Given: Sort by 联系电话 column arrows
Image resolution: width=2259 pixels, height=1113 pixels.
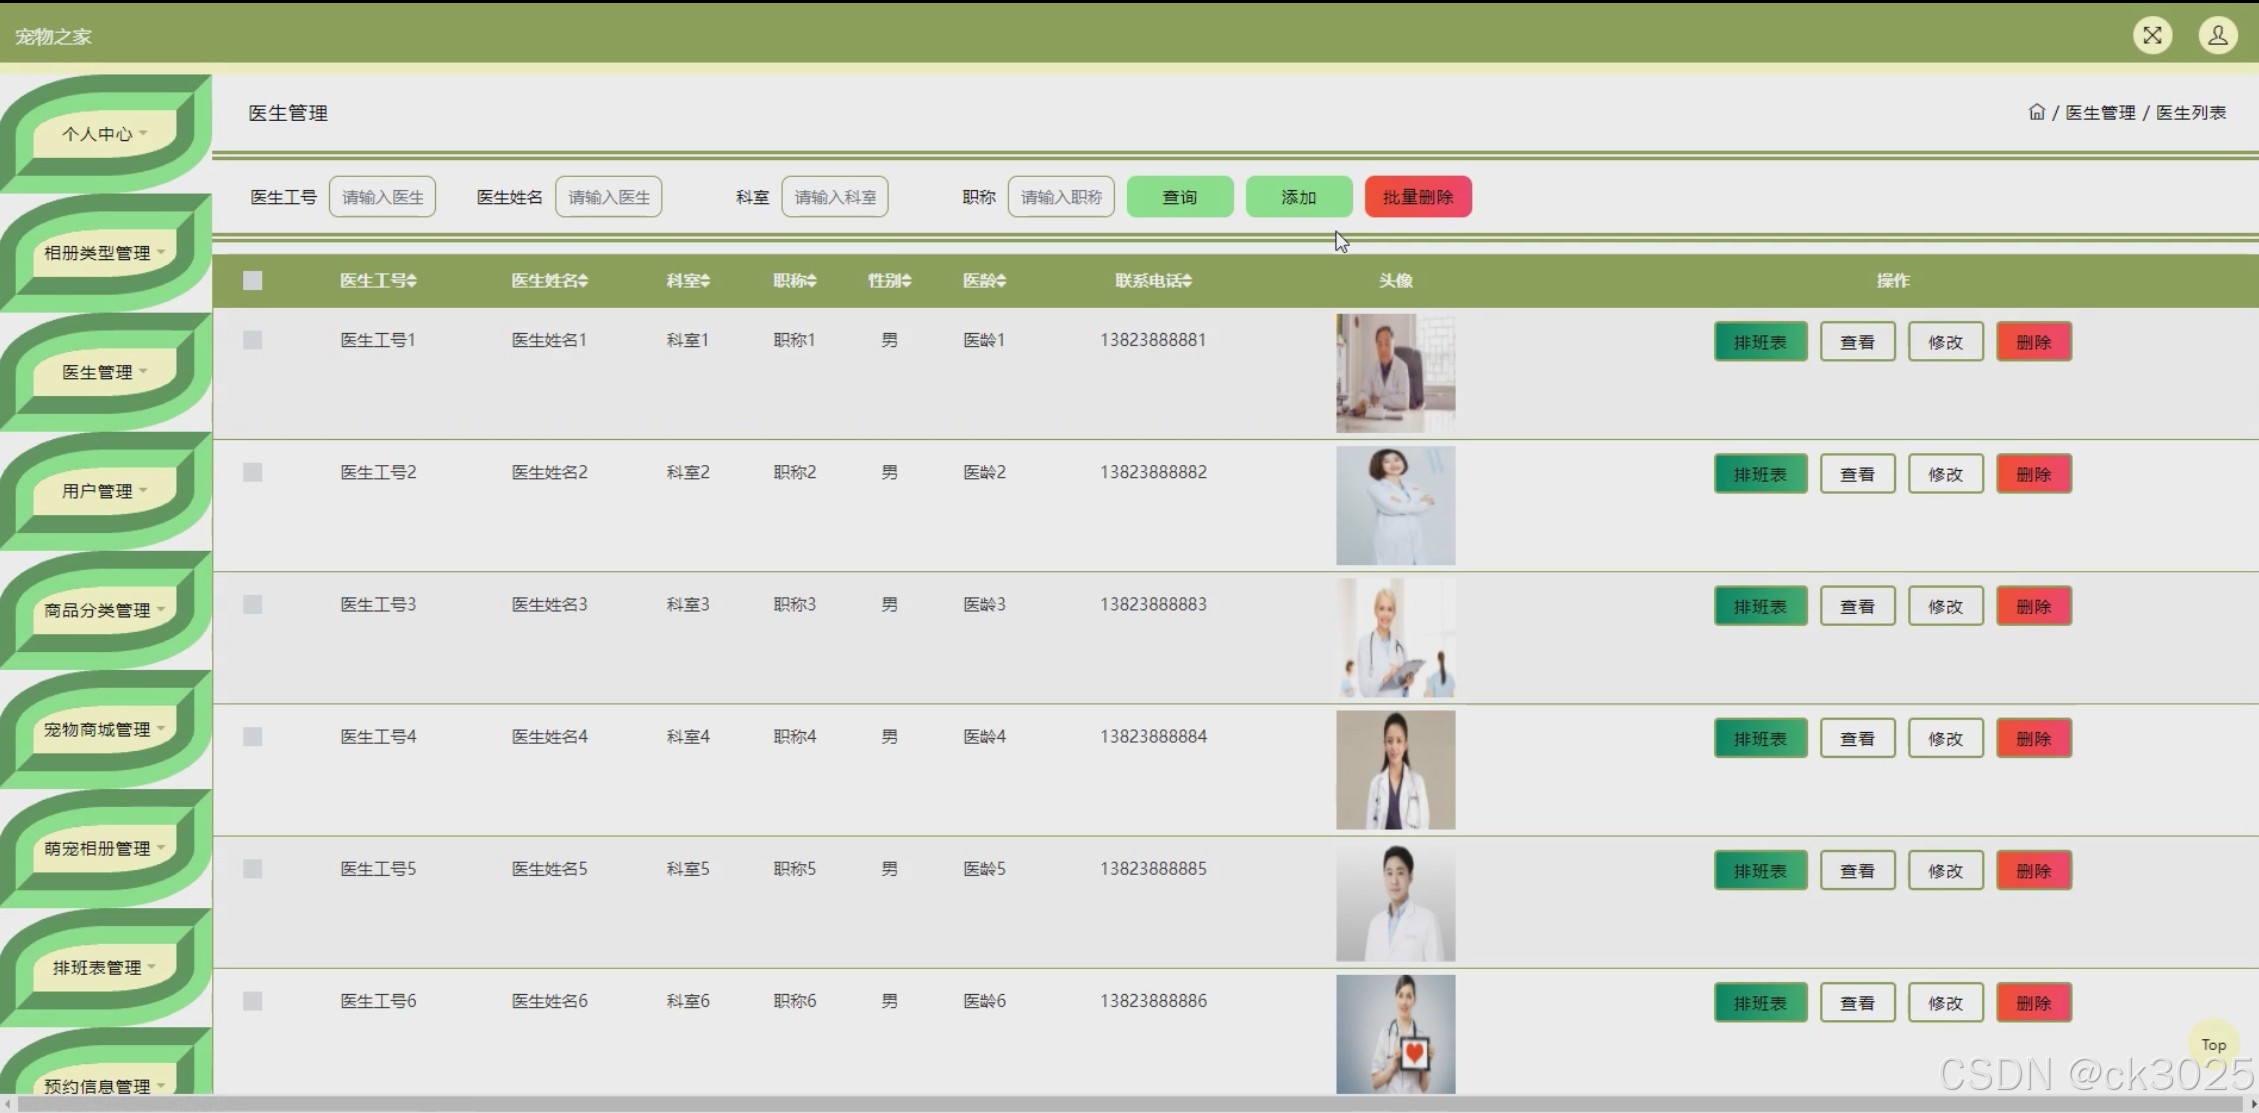Looking at the screenshot, I should click(1187, 281).
